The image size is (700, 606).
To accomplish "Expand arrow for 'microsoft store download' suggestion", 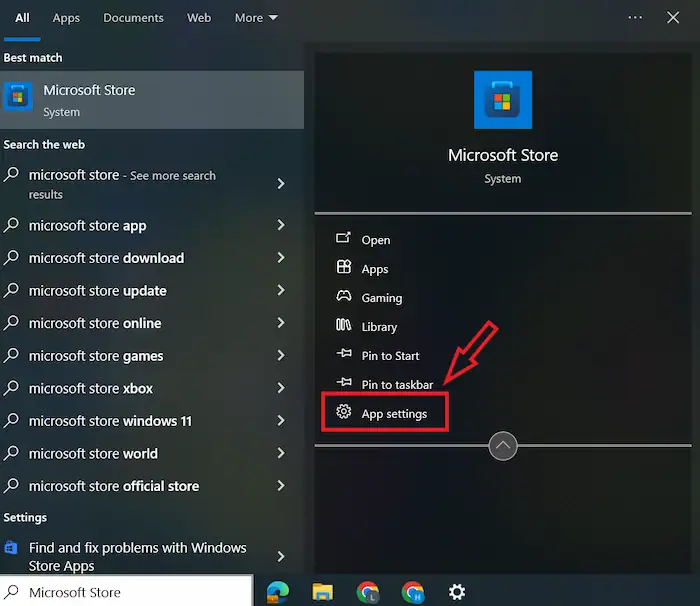I will coord(281,258).
